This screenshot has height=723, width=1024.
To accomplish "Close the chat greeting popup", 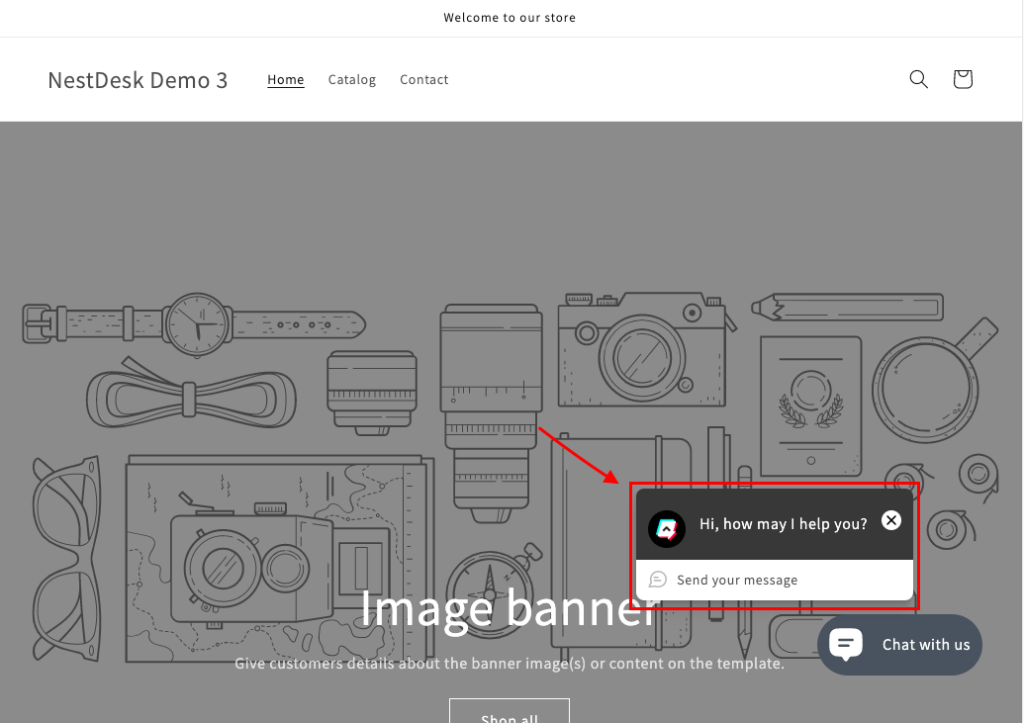I will click(891, 521).
